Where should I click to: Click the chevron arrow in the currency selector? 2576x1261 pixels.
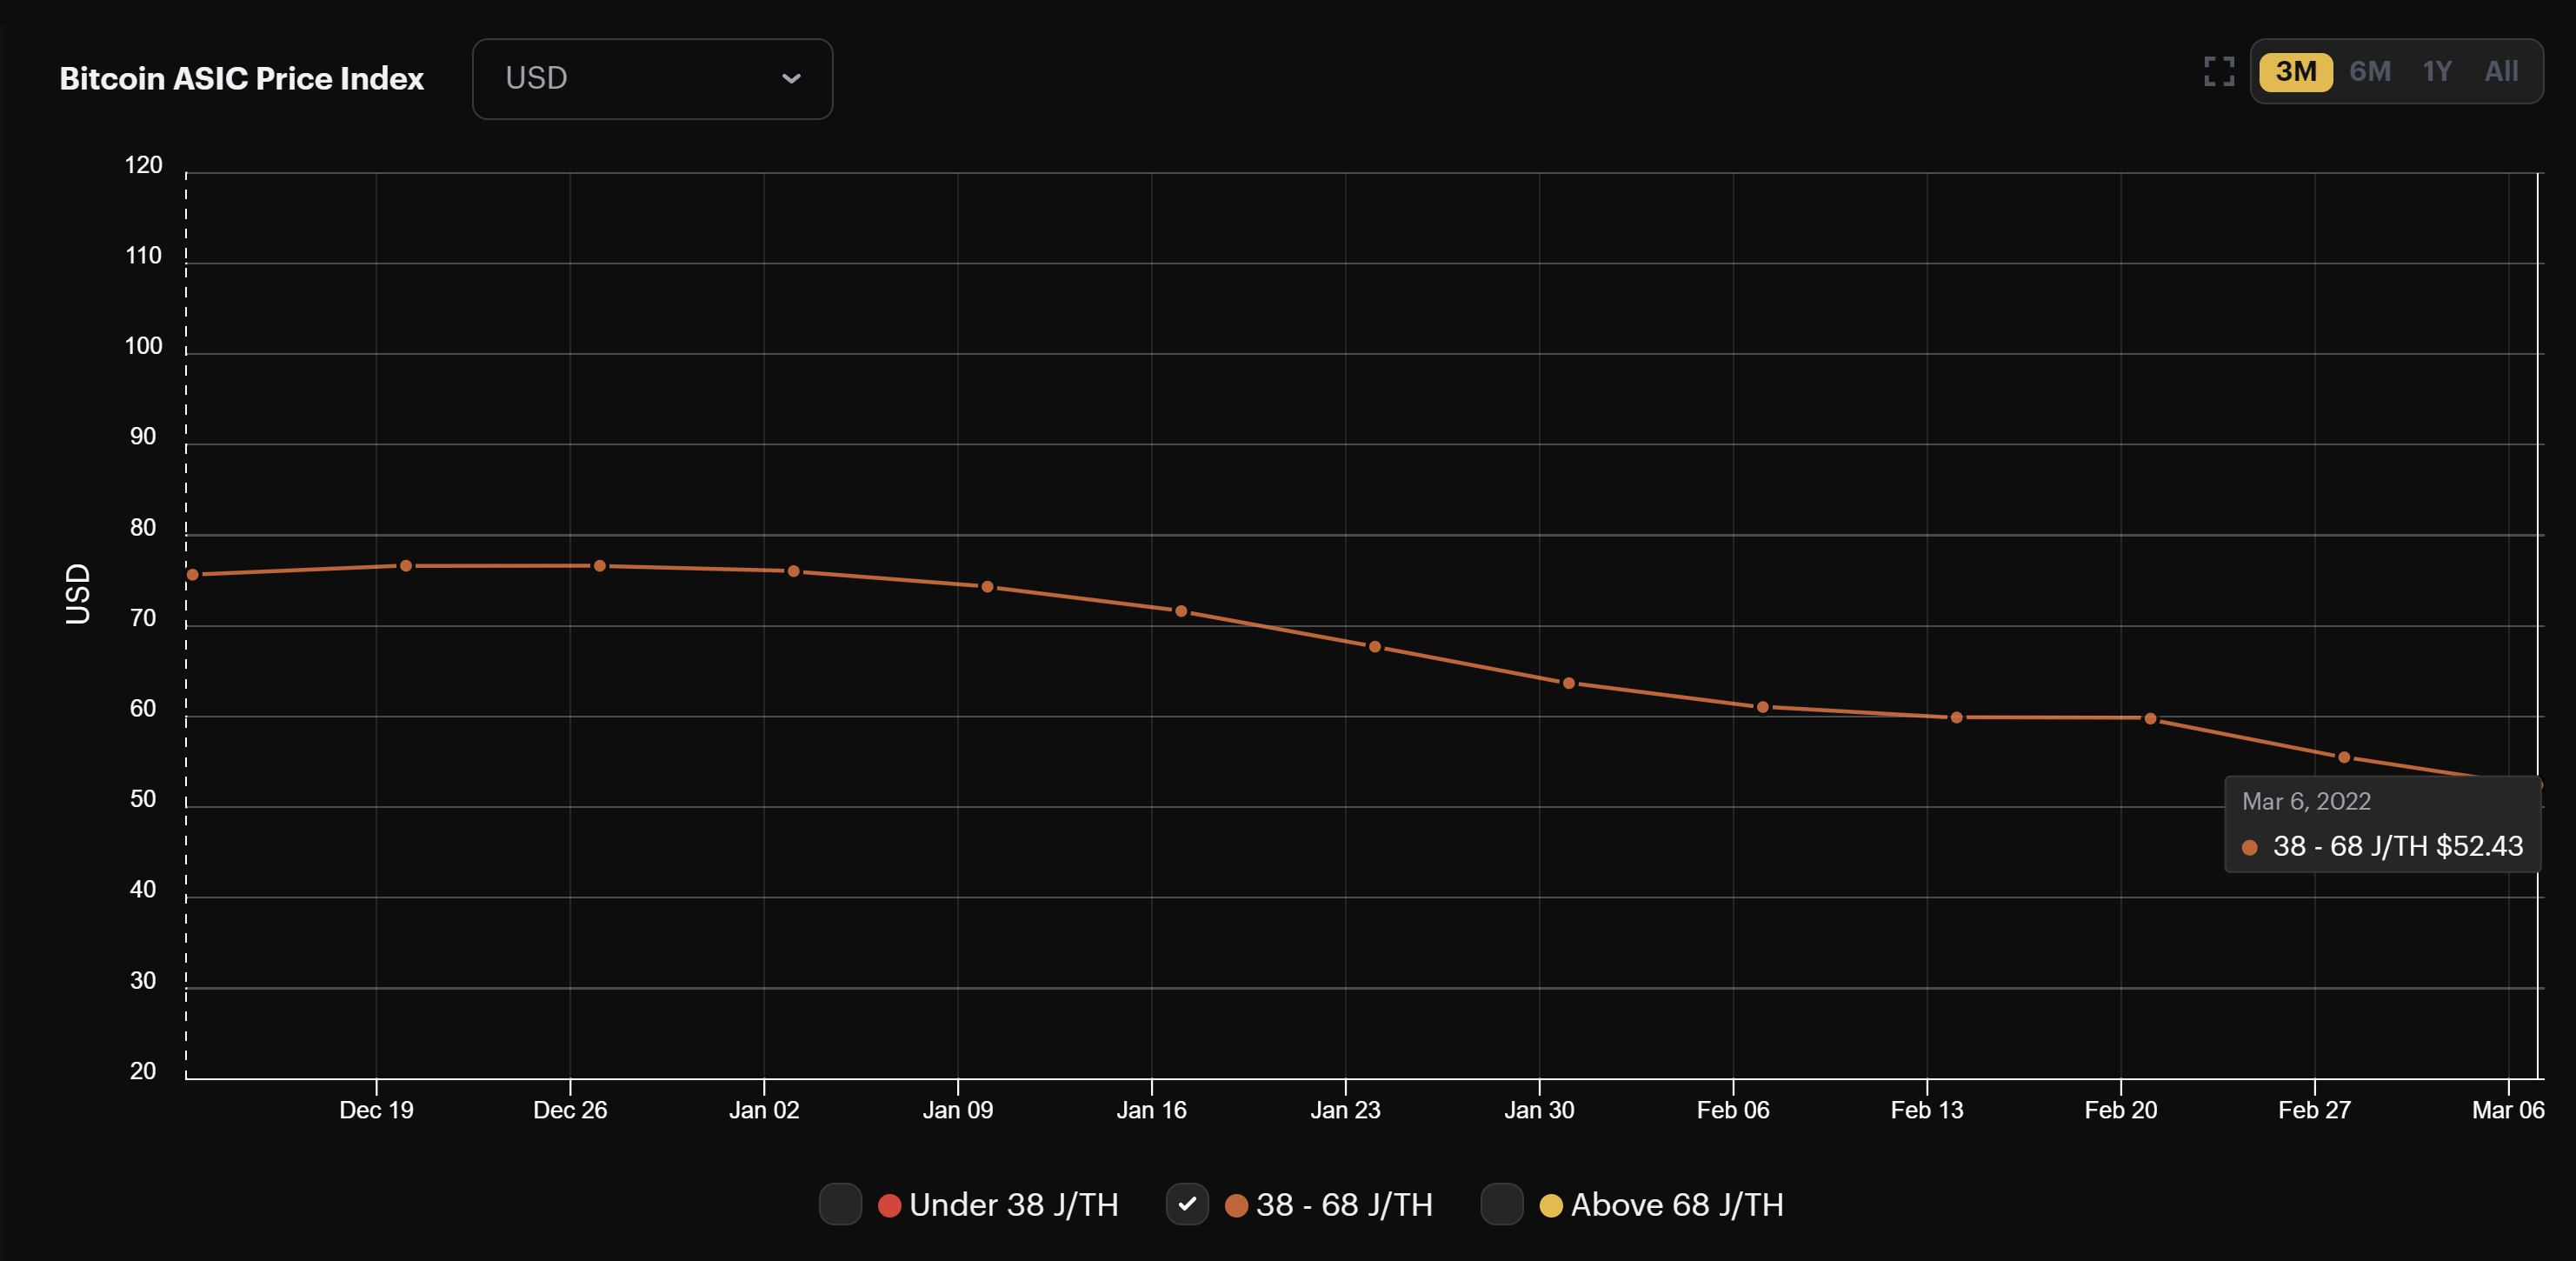791,78
